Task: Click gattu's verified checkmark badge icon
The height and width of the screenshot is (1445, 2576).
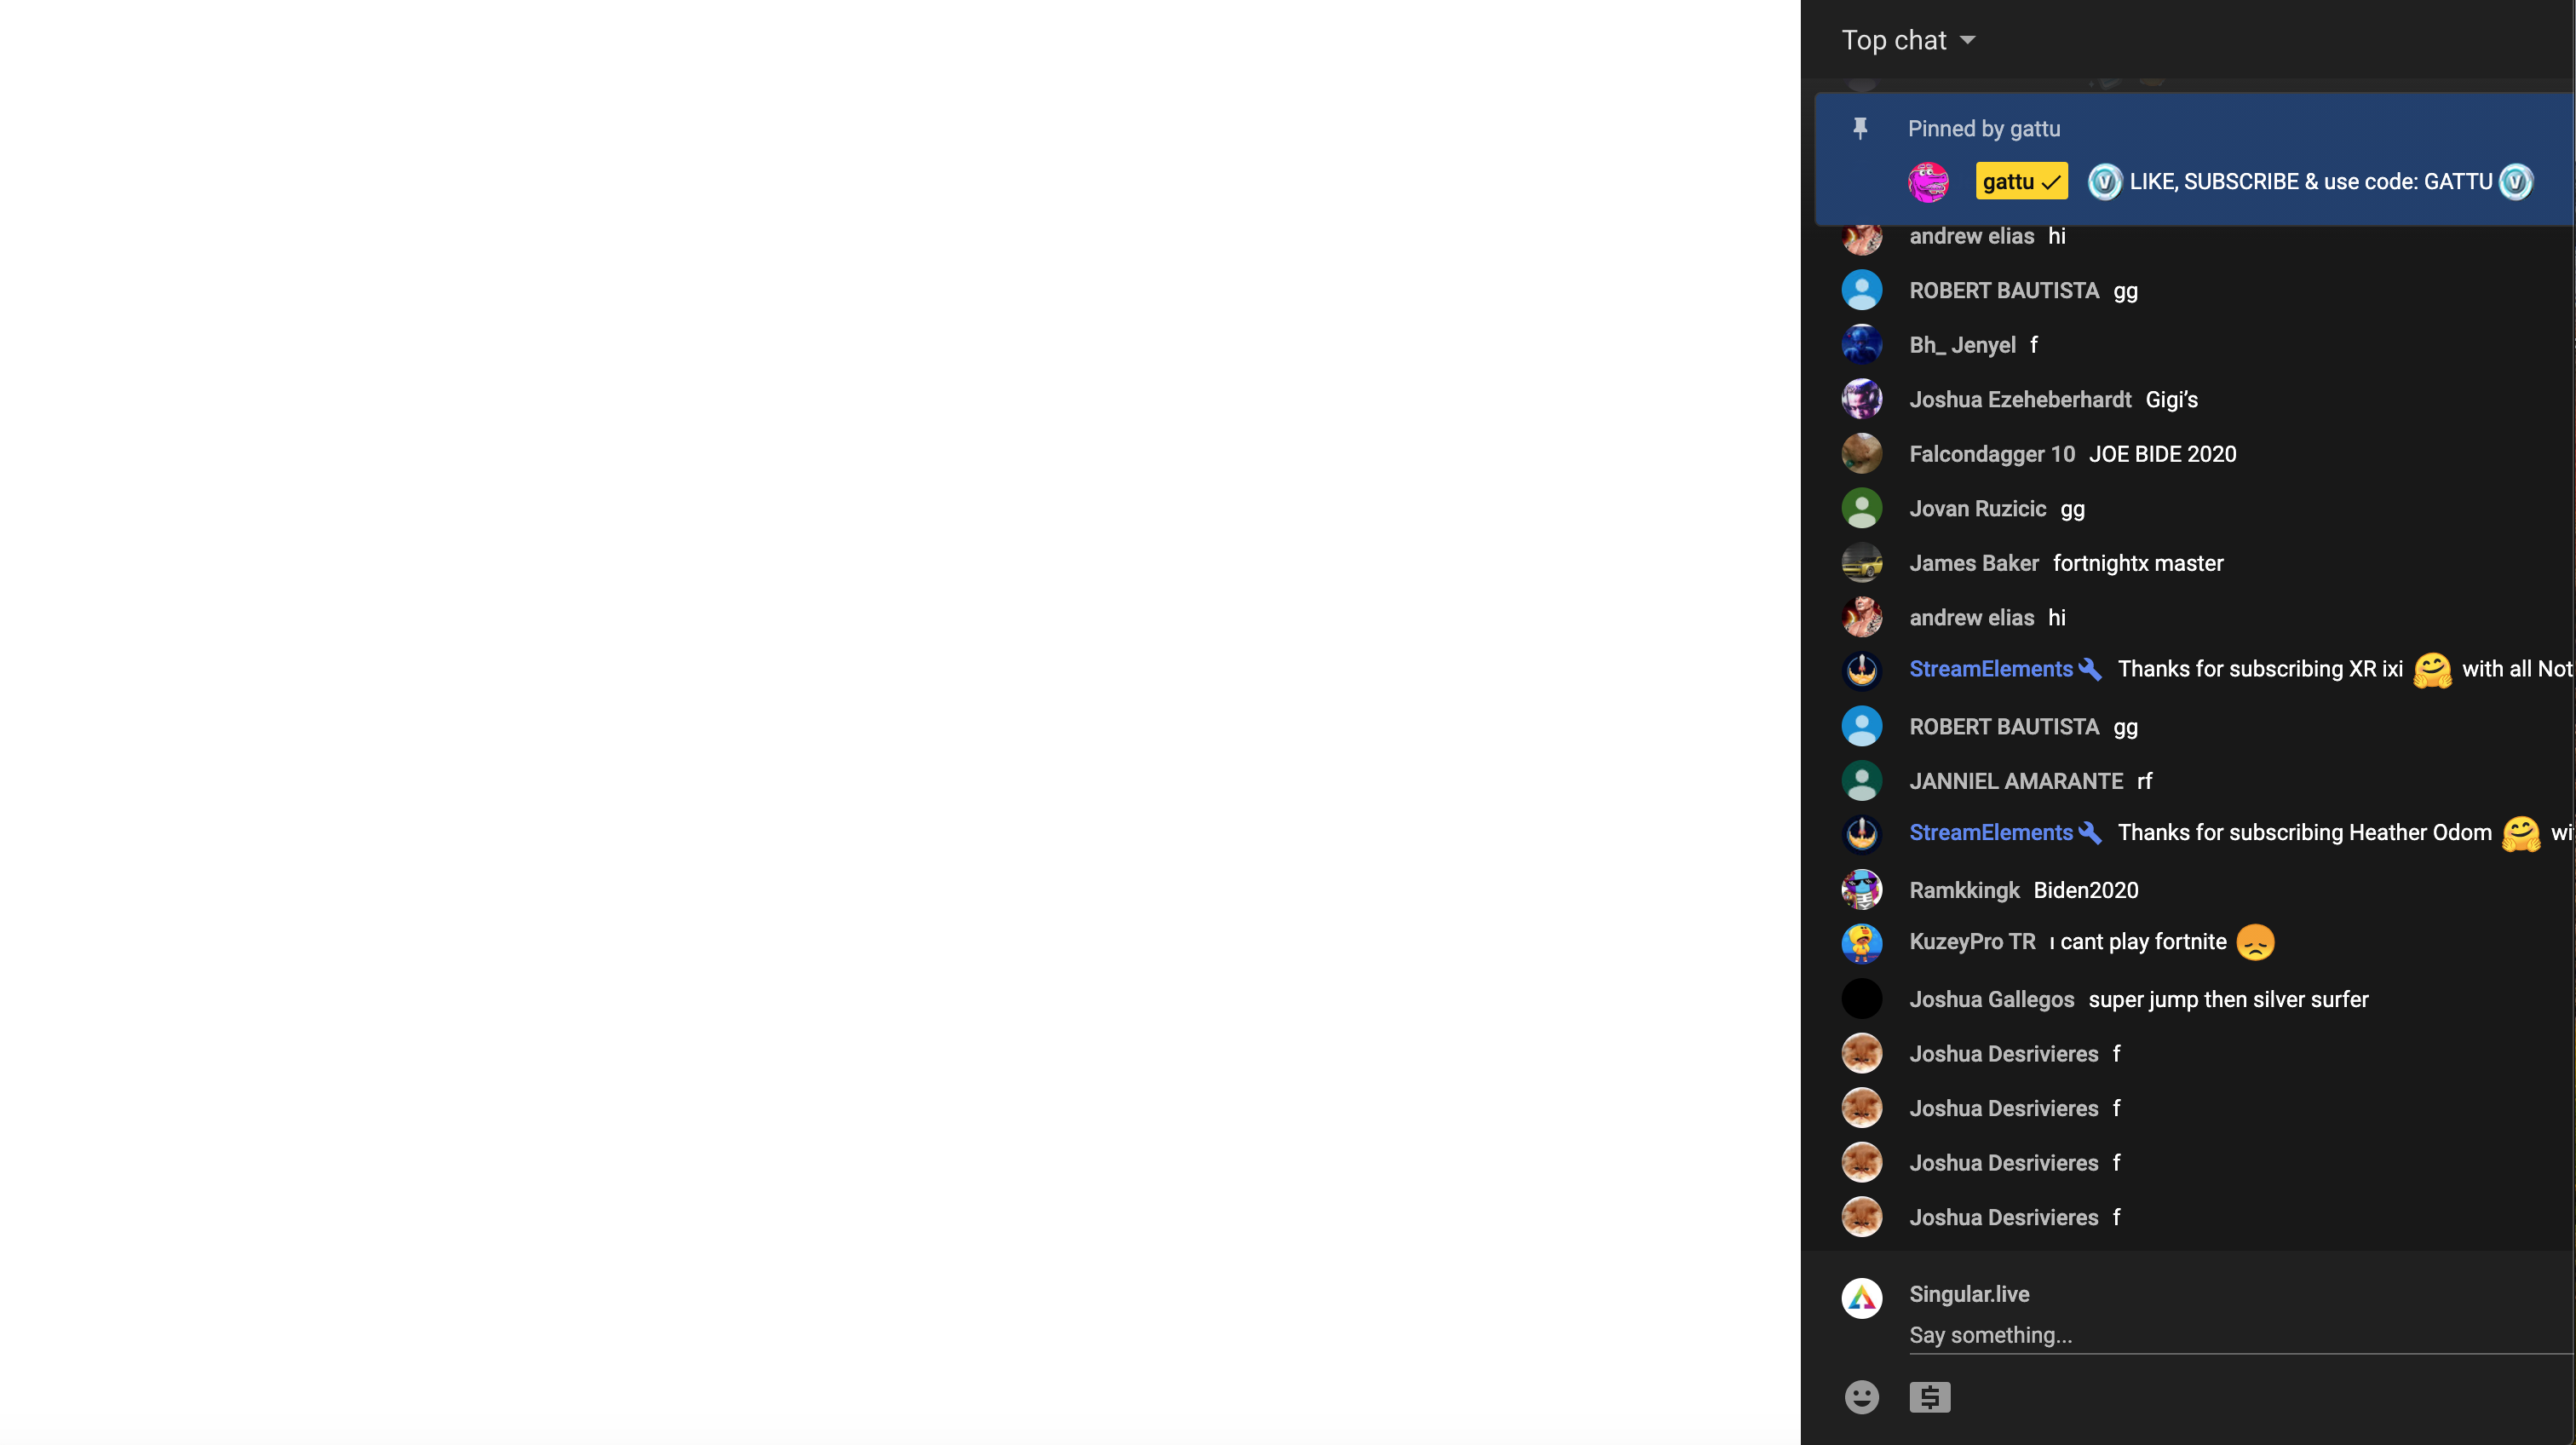Action: (2049, 181)
